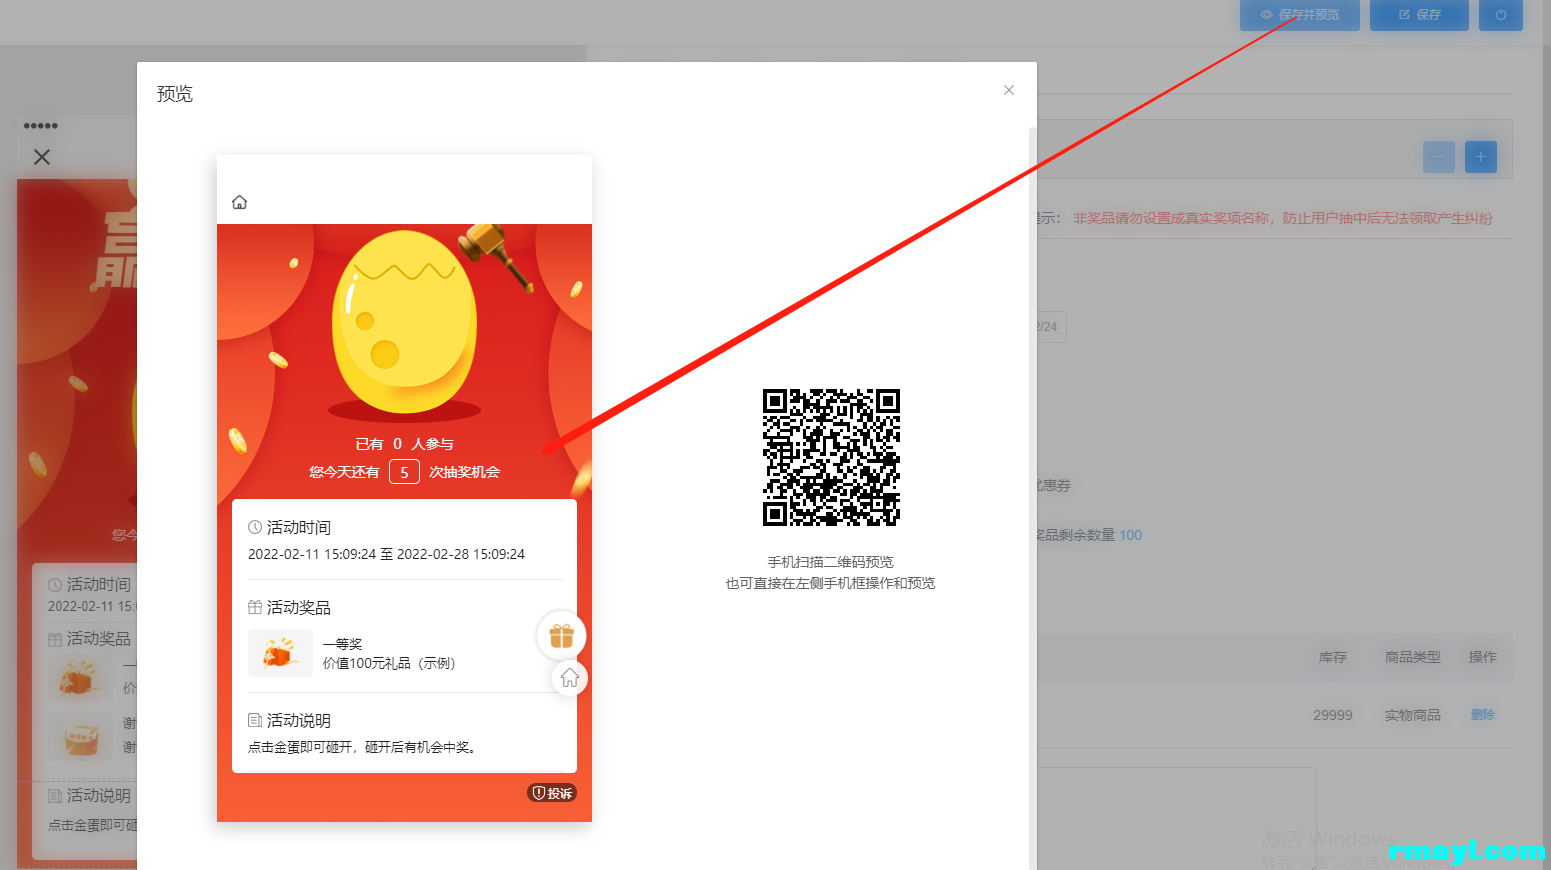Click 手机扫描二维码预览 caption
Viewport: 1551px width, 870px height.
pyautogui.click(x=830, y=562)
